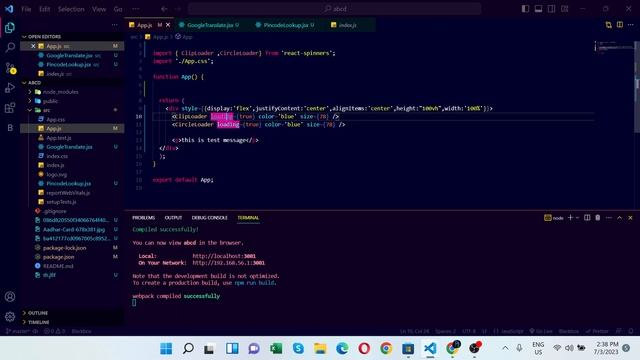This screenshot has width=640, height=360.
Task: Switch to the Problems panel tab
Action: tap(143, 218)
